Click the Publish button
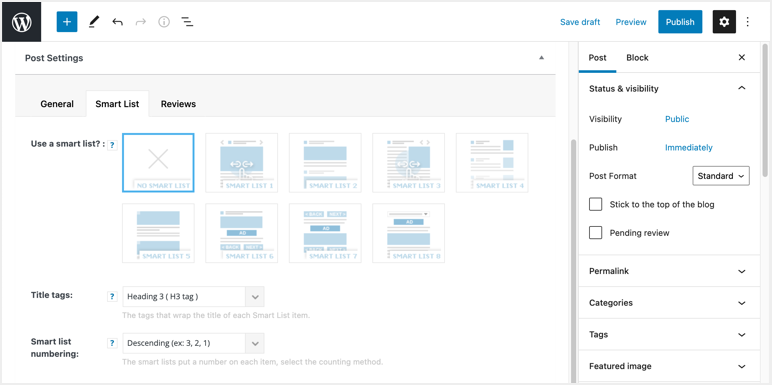Image resolution: width=772 pixels, height=385 pixels. [680, 22]
